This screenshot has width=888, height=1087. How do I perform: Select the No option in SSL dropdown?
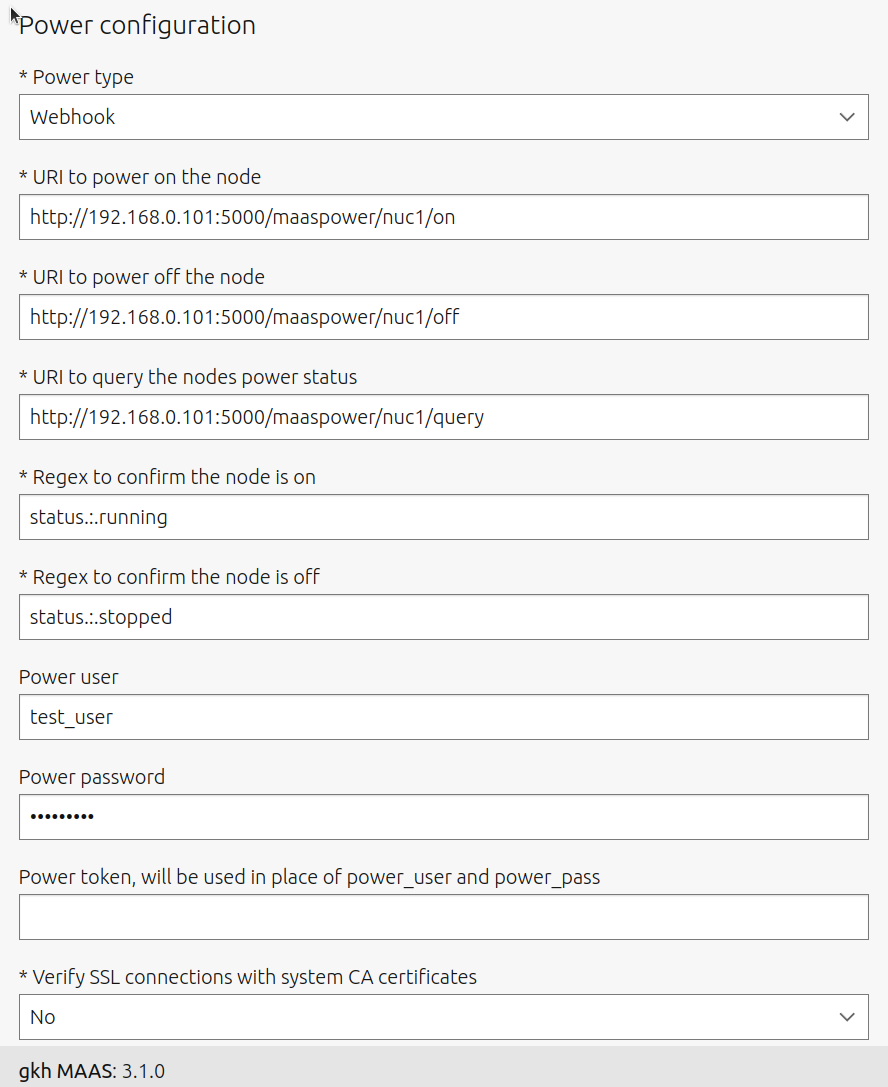[x=43, y=1016]
